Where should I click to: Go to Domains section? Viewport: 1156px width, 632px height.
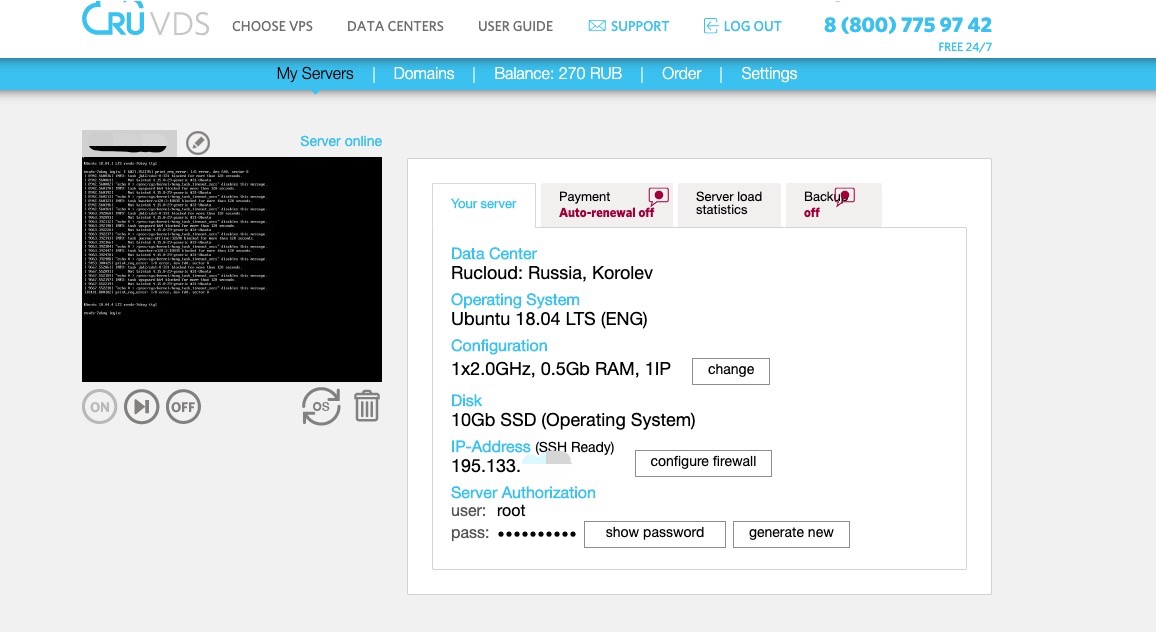click(424, 74)
